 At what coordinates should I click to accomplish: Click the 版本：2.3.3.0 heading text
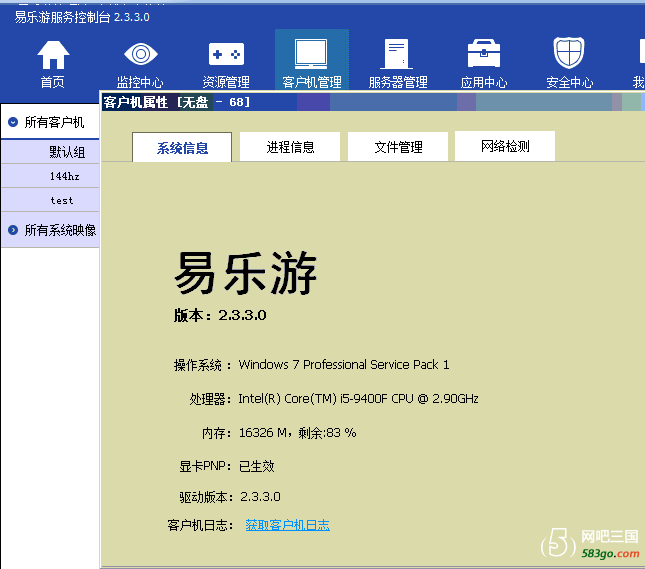220,315
